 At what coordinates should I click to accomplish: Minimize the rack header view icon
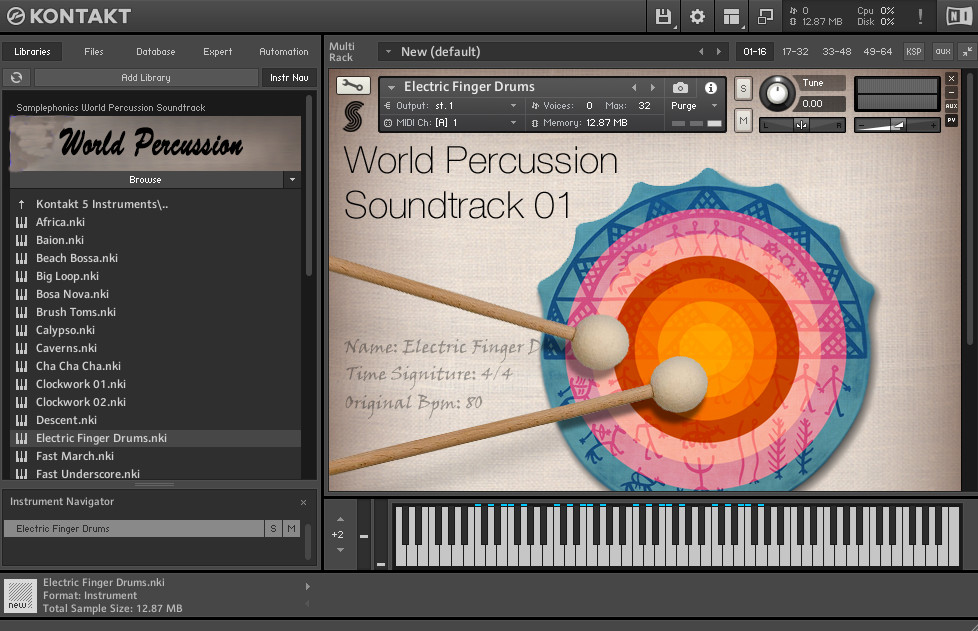pyautogui.click(x=967, y=52)
